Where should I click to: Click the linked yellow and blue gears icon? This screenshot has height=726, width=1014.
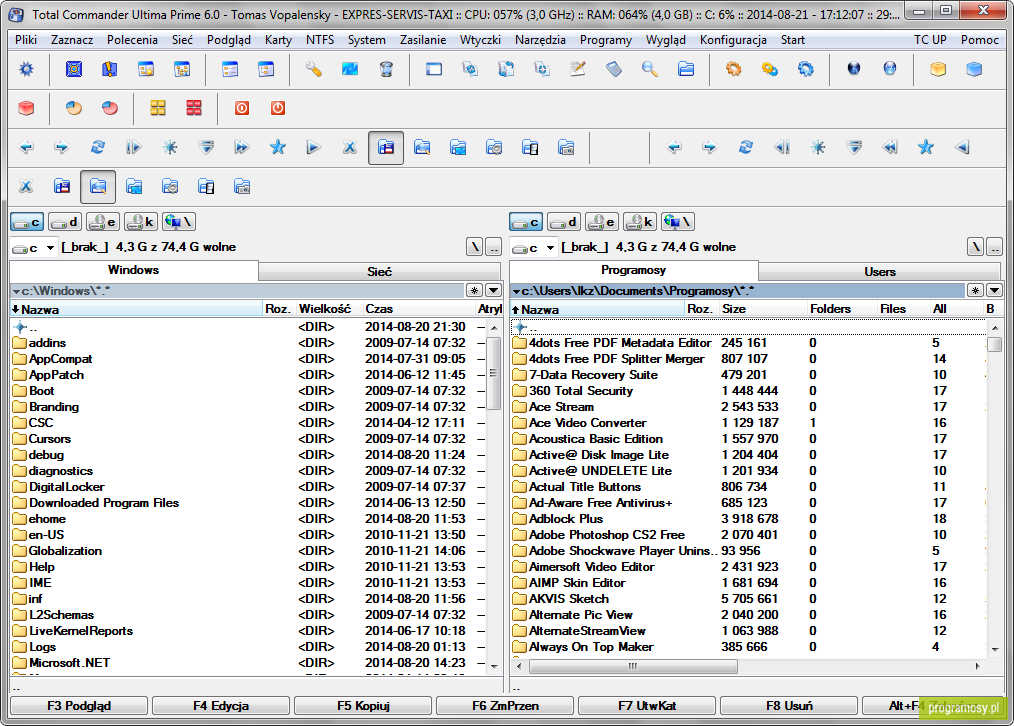pyautogui.click(x=770, y=69)
